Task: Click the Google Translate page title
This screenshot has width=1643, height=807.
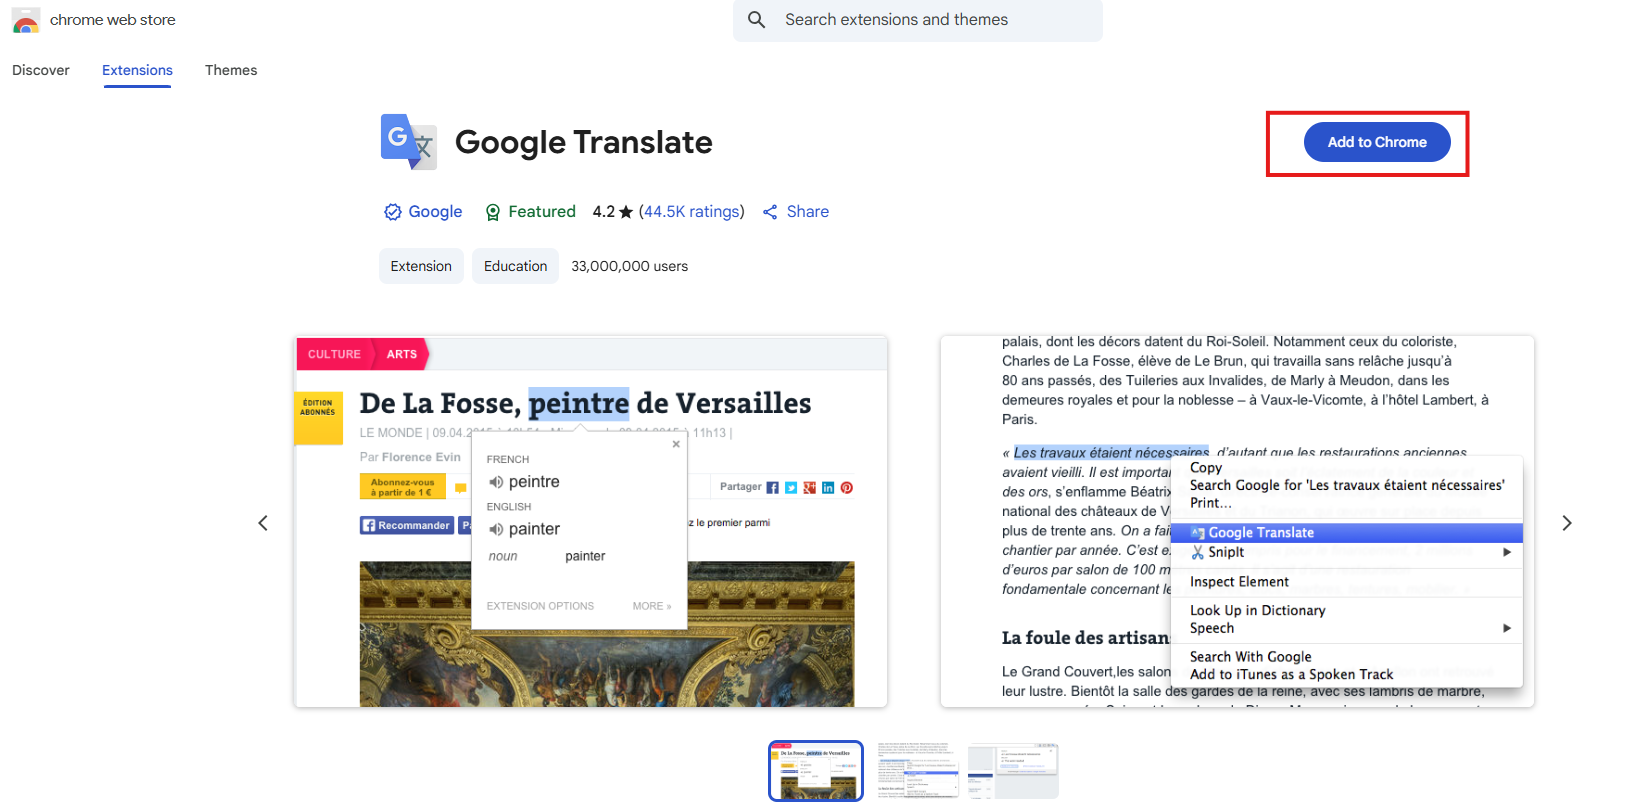Action: point(584,142)
